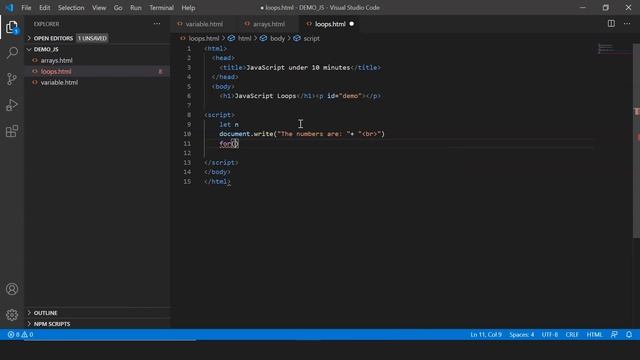This screenshot has width=640, height=360.
Task: Click arrays.html file icon in explorer
Action: [x=35, y=60]
